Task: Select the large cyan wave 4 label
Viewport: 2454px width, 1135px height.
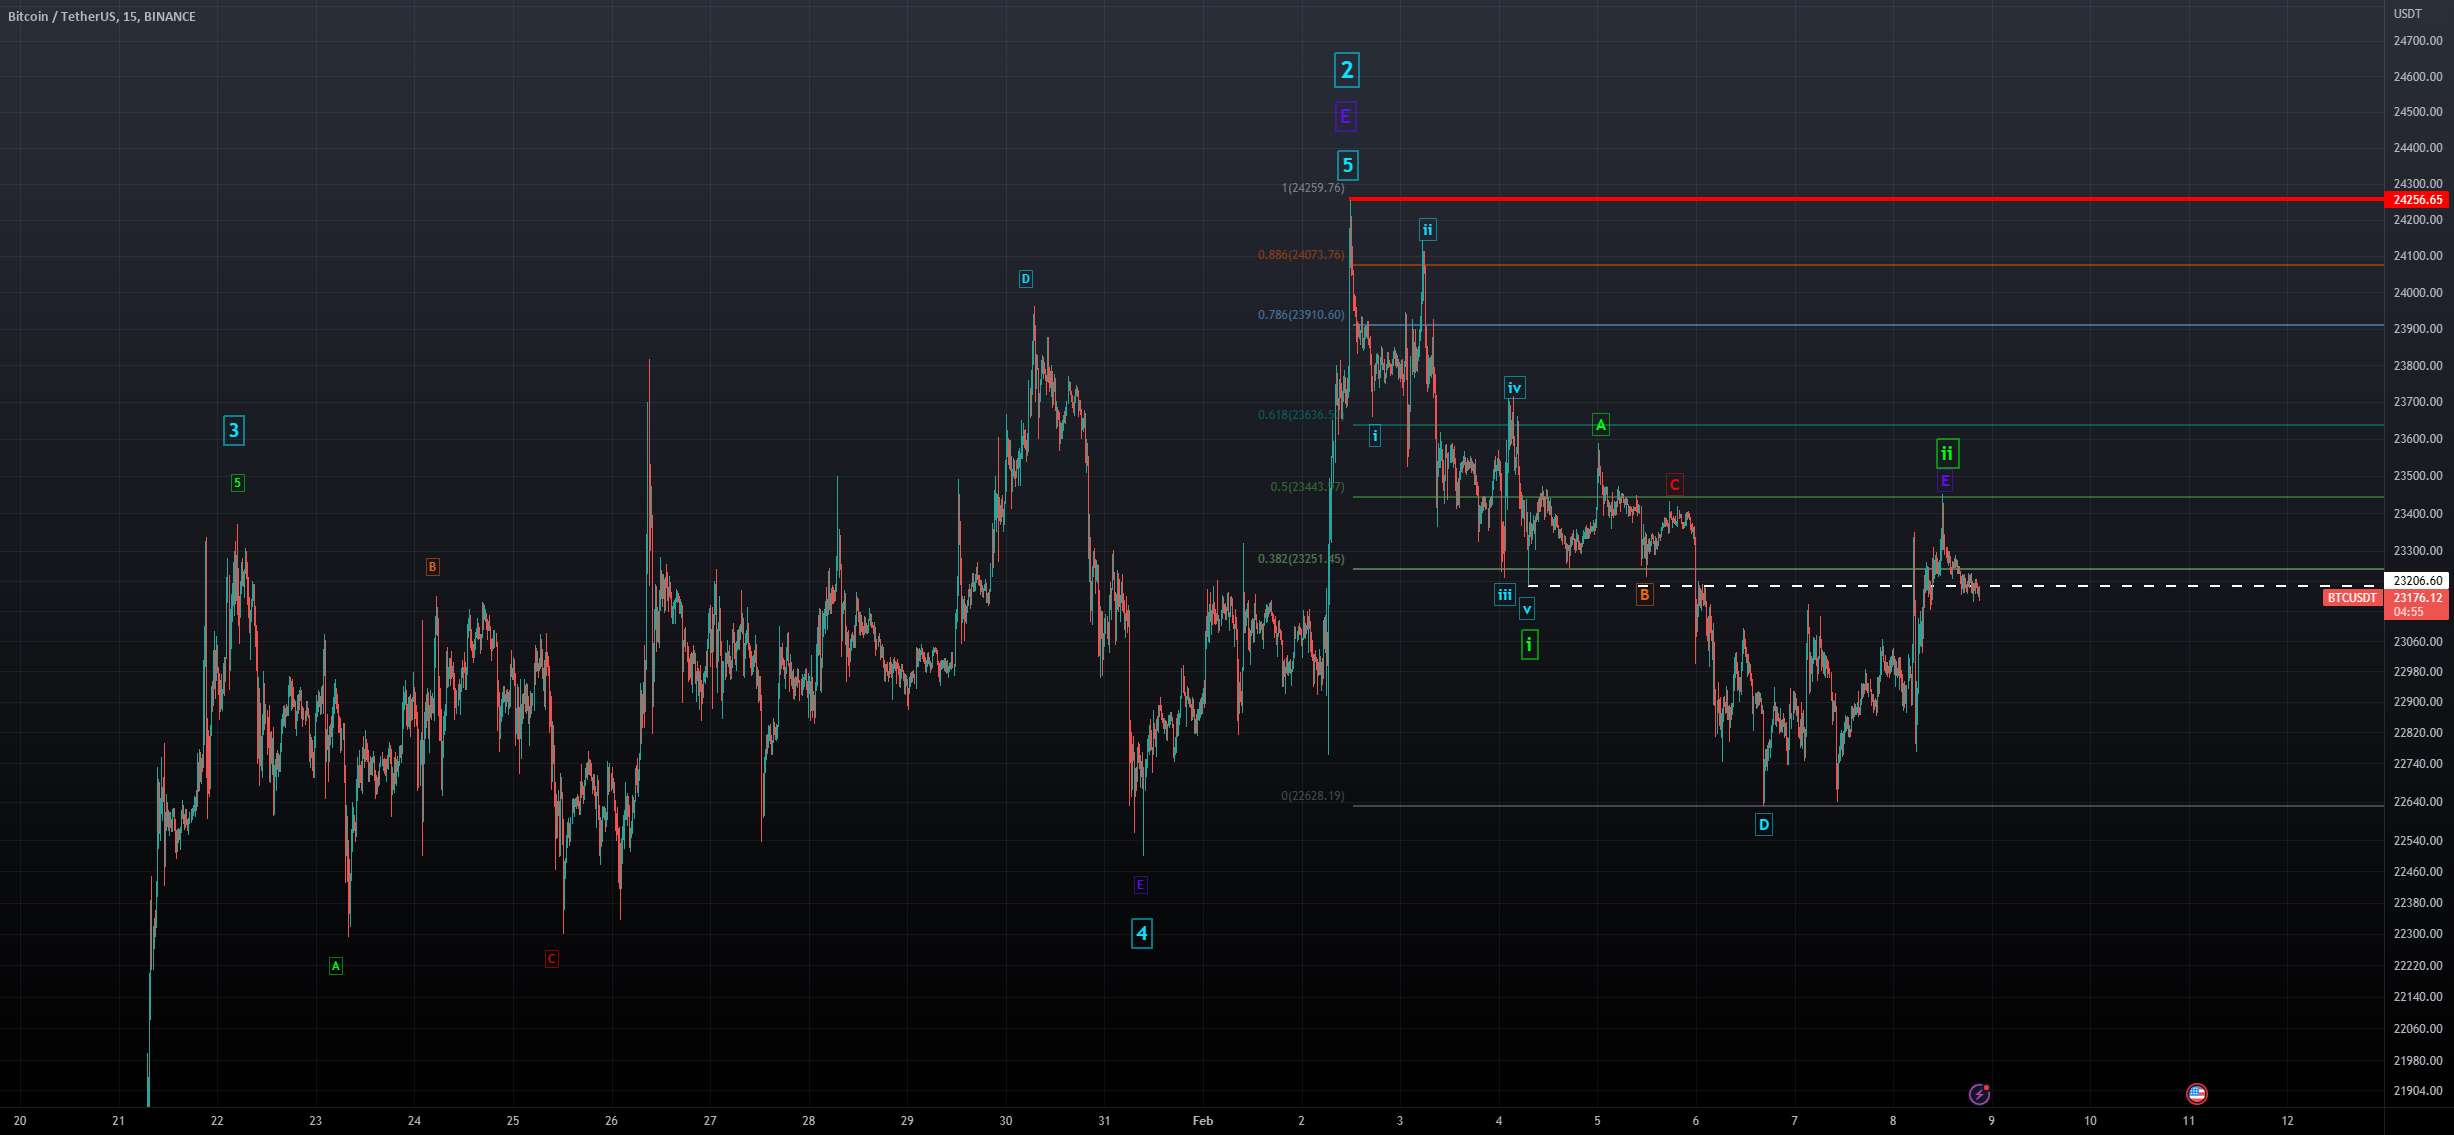Action: pos(1142,934)
